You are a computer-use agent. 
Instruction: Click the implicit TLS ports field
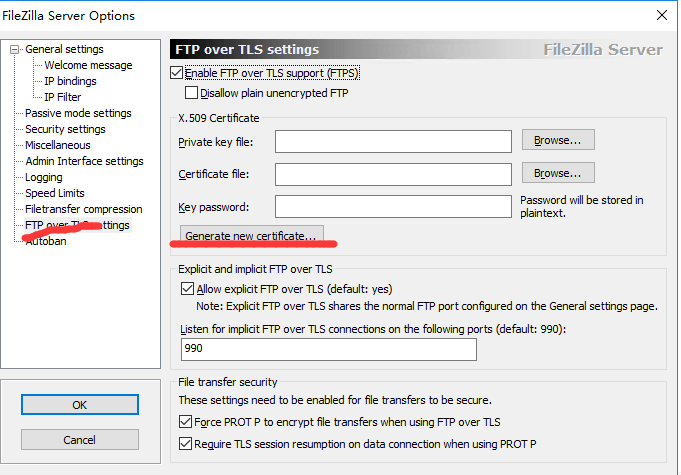[329, 349]
